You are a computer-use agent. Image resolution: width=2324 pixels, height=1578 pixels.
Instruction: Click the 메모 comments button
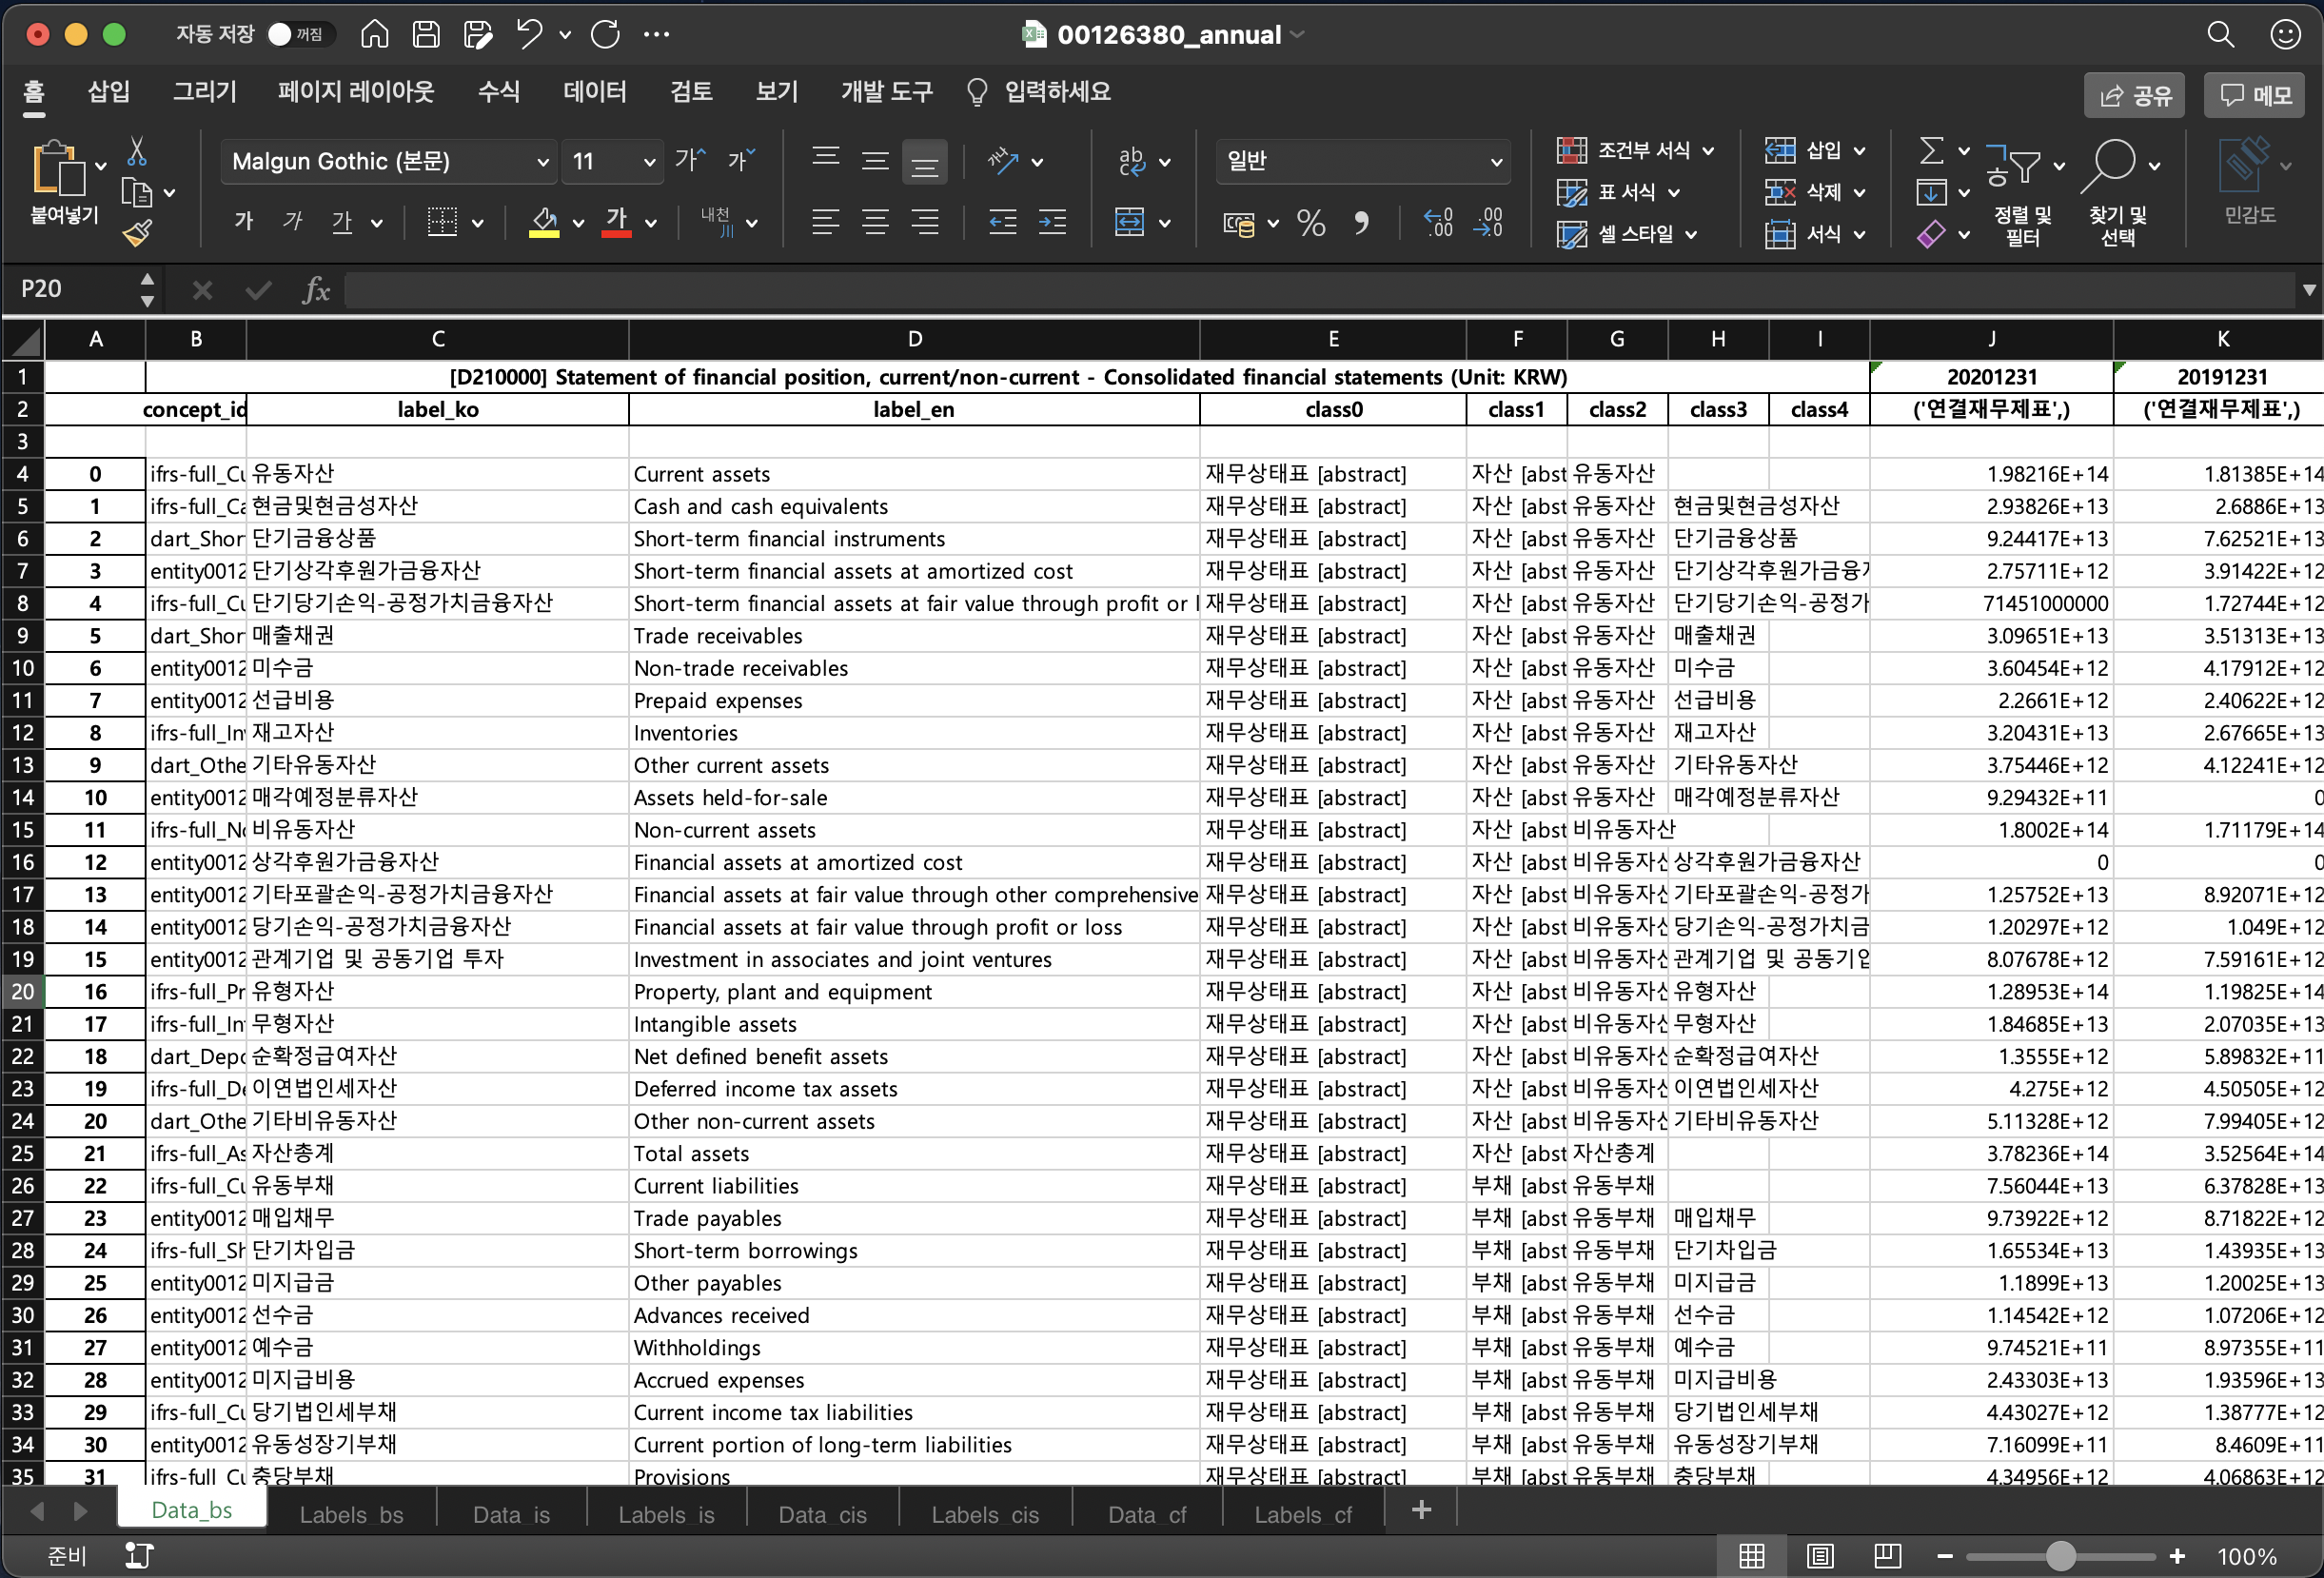2256,95
